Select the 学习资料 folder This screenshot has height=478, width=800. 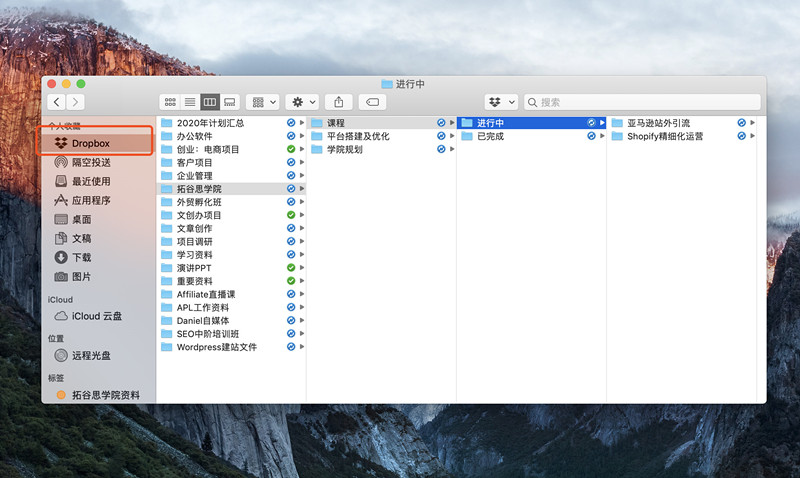click(x=231, y=255)
